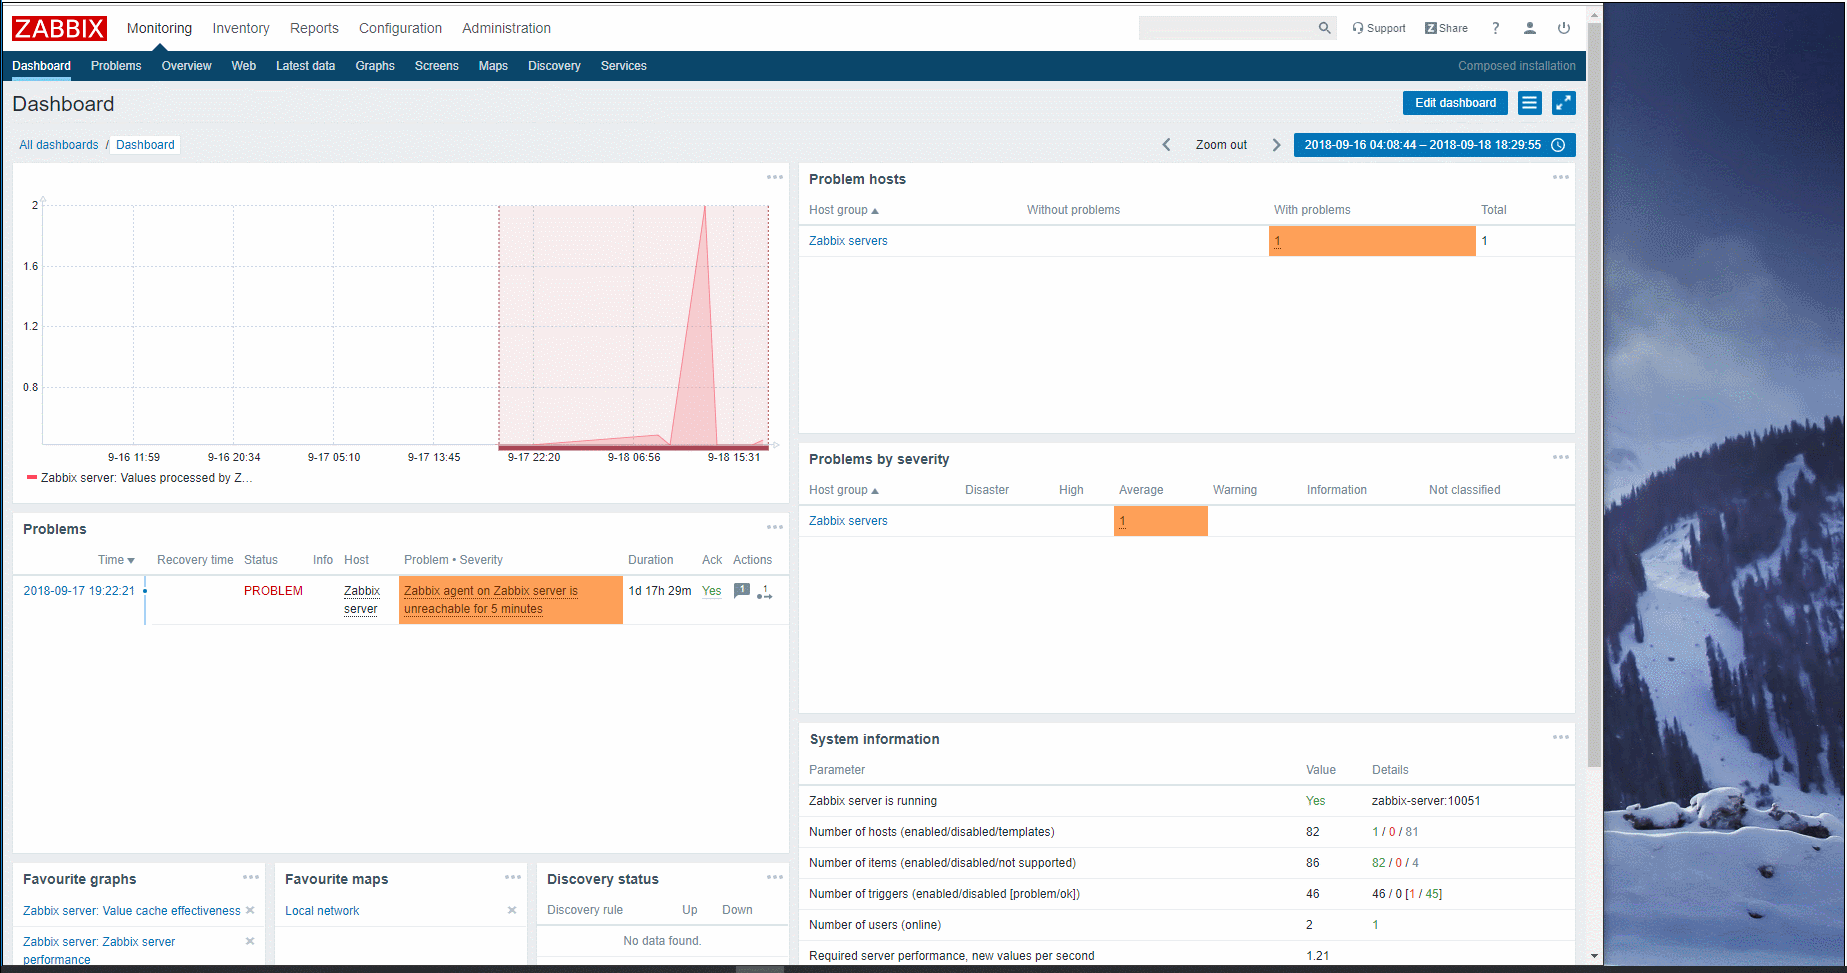This screenshot has width=1847, height=973.
Task: Remove Zabbix server performance favourite graph
Action: (250, 941)
